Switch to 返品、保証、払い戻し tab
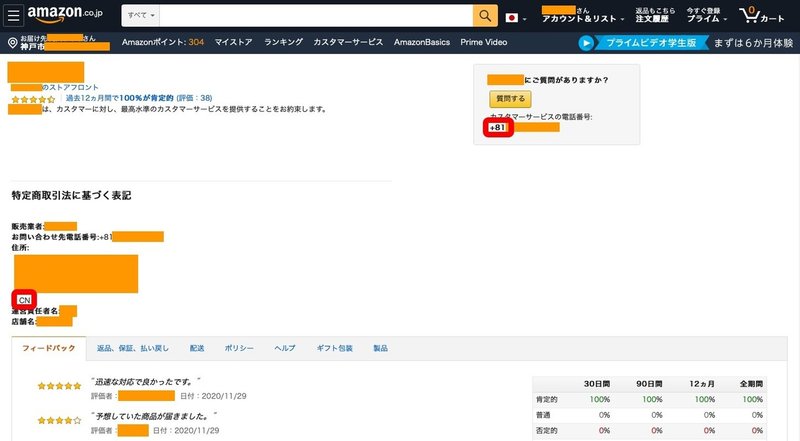Screen dimensions: 800x441 [133, 348]
